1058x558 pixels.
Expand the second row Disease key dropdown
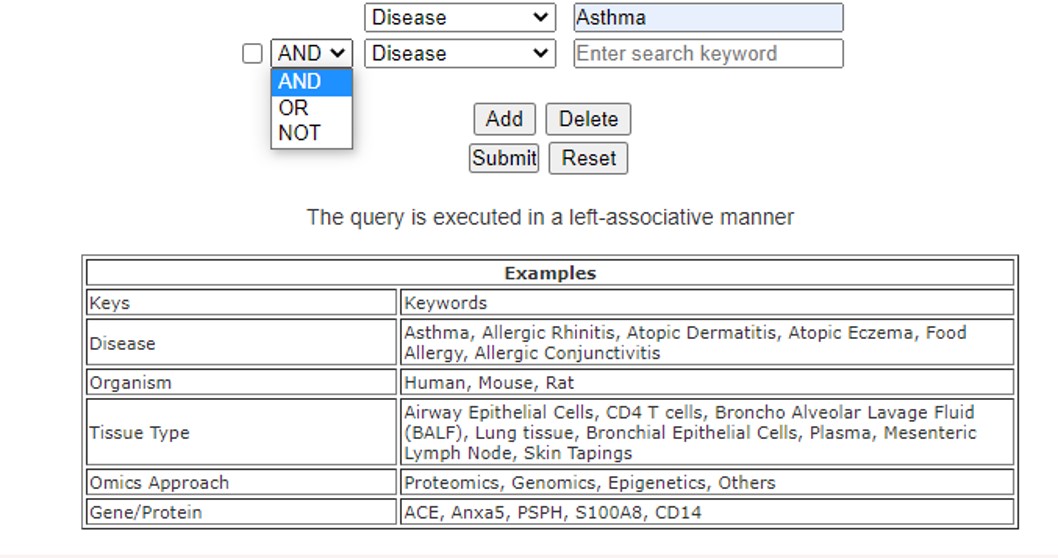460,54
